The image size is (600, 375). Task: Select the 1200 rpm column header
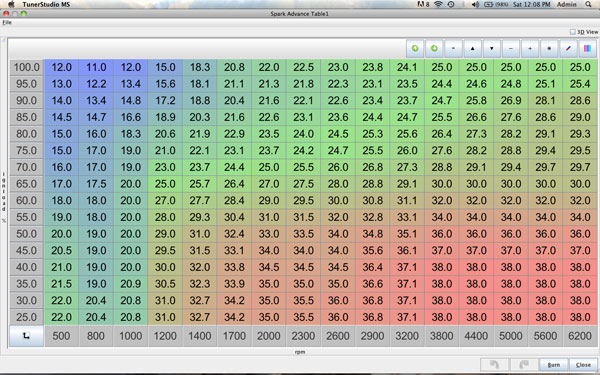coord(165,336)
